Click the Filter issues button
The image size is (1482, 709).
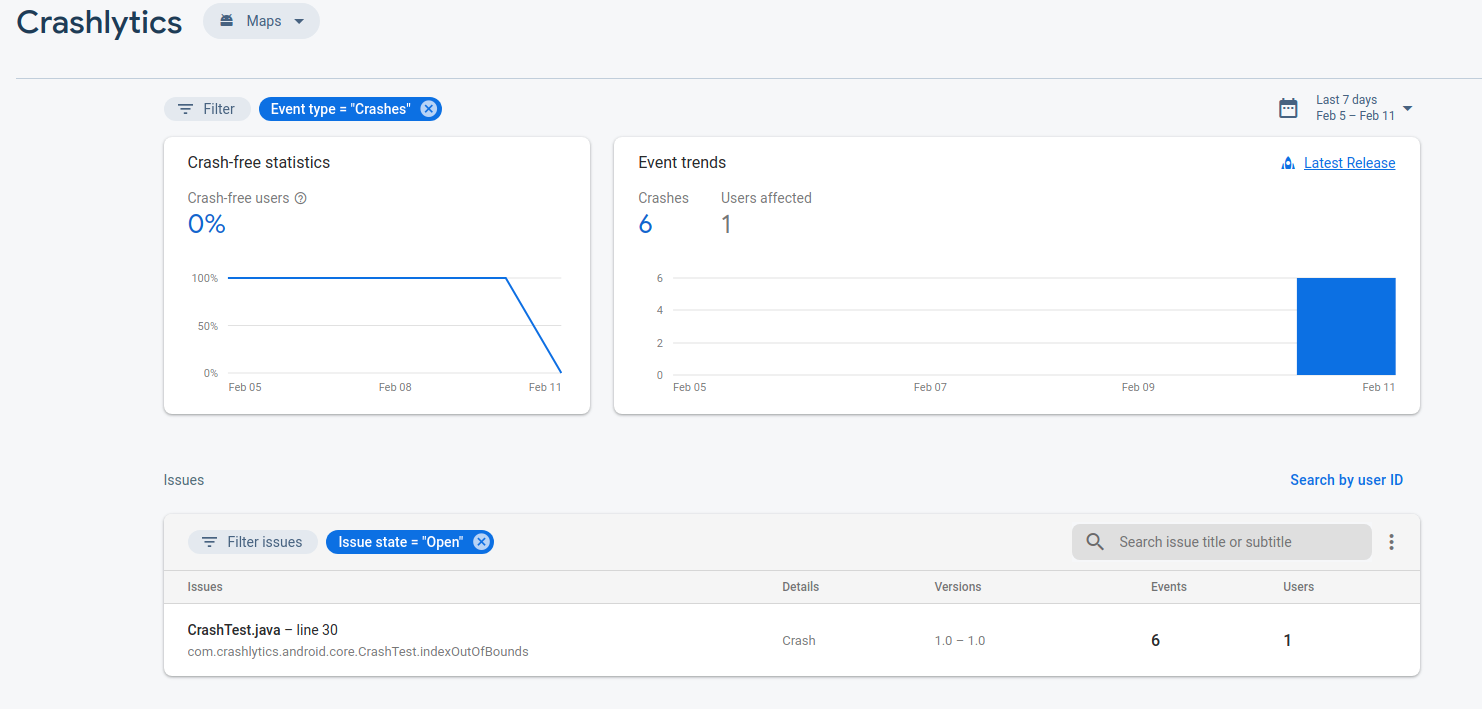point(252,542)
